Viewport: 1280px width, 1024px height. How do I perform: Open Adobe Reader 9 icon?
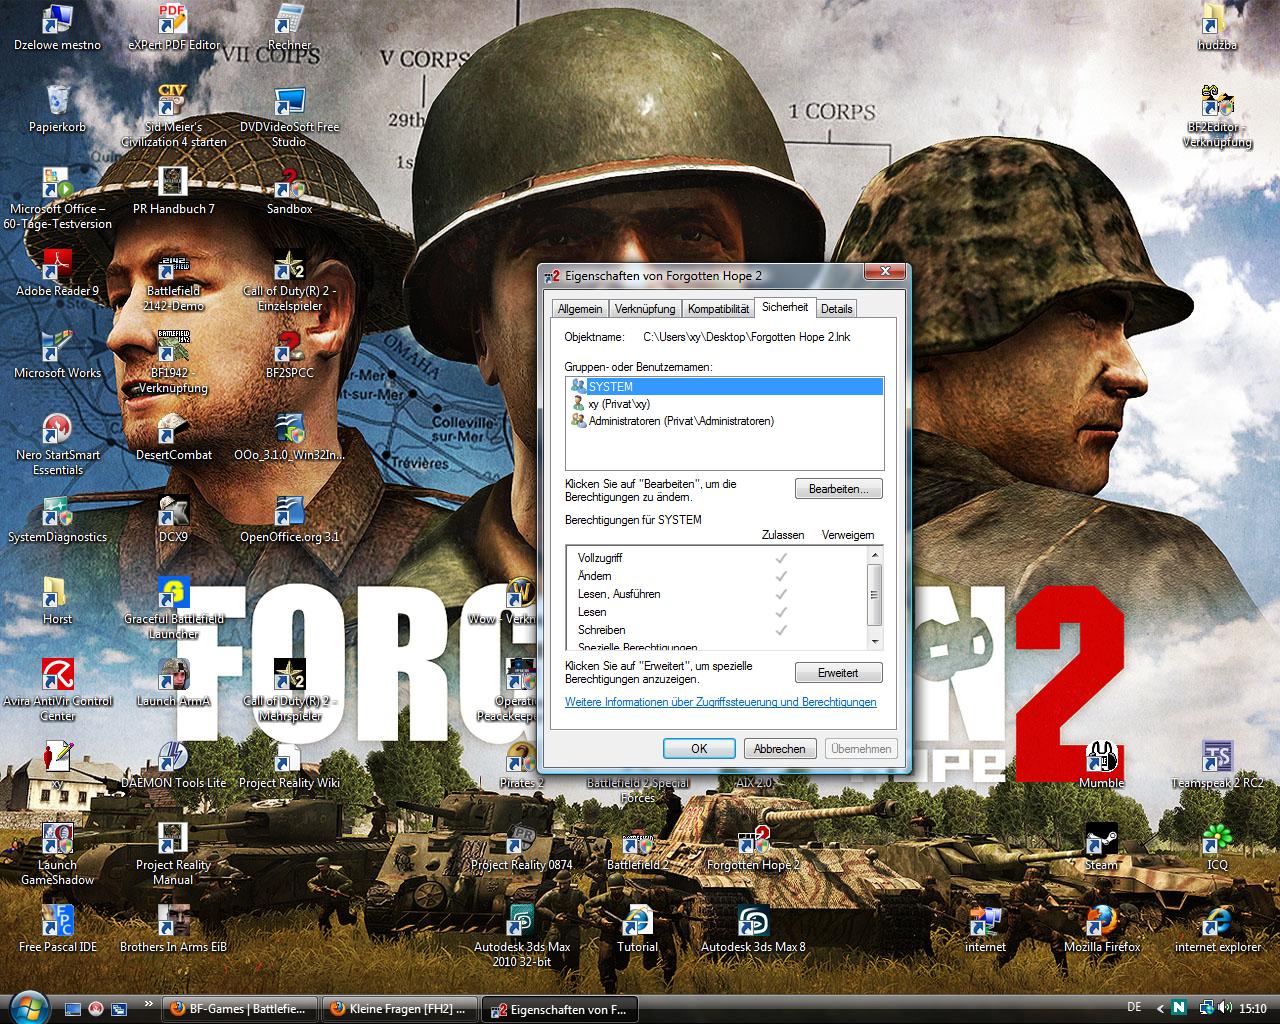coord(57,273)
